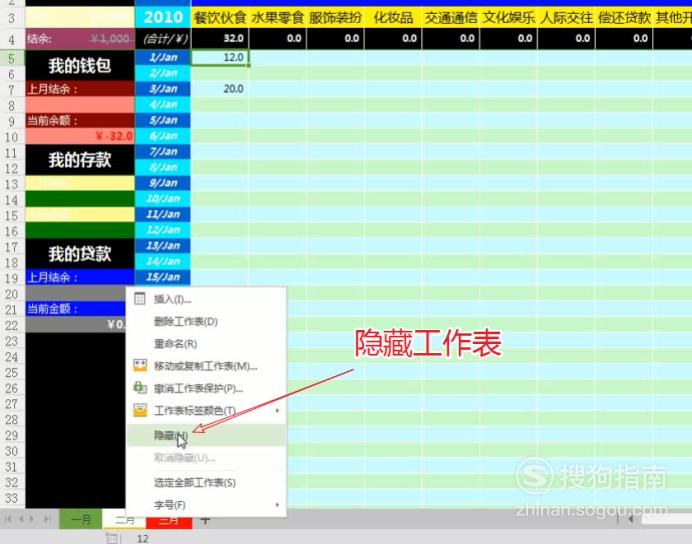Select the 13/Jan date cell
692x544 pixels.
click(163, 245)
